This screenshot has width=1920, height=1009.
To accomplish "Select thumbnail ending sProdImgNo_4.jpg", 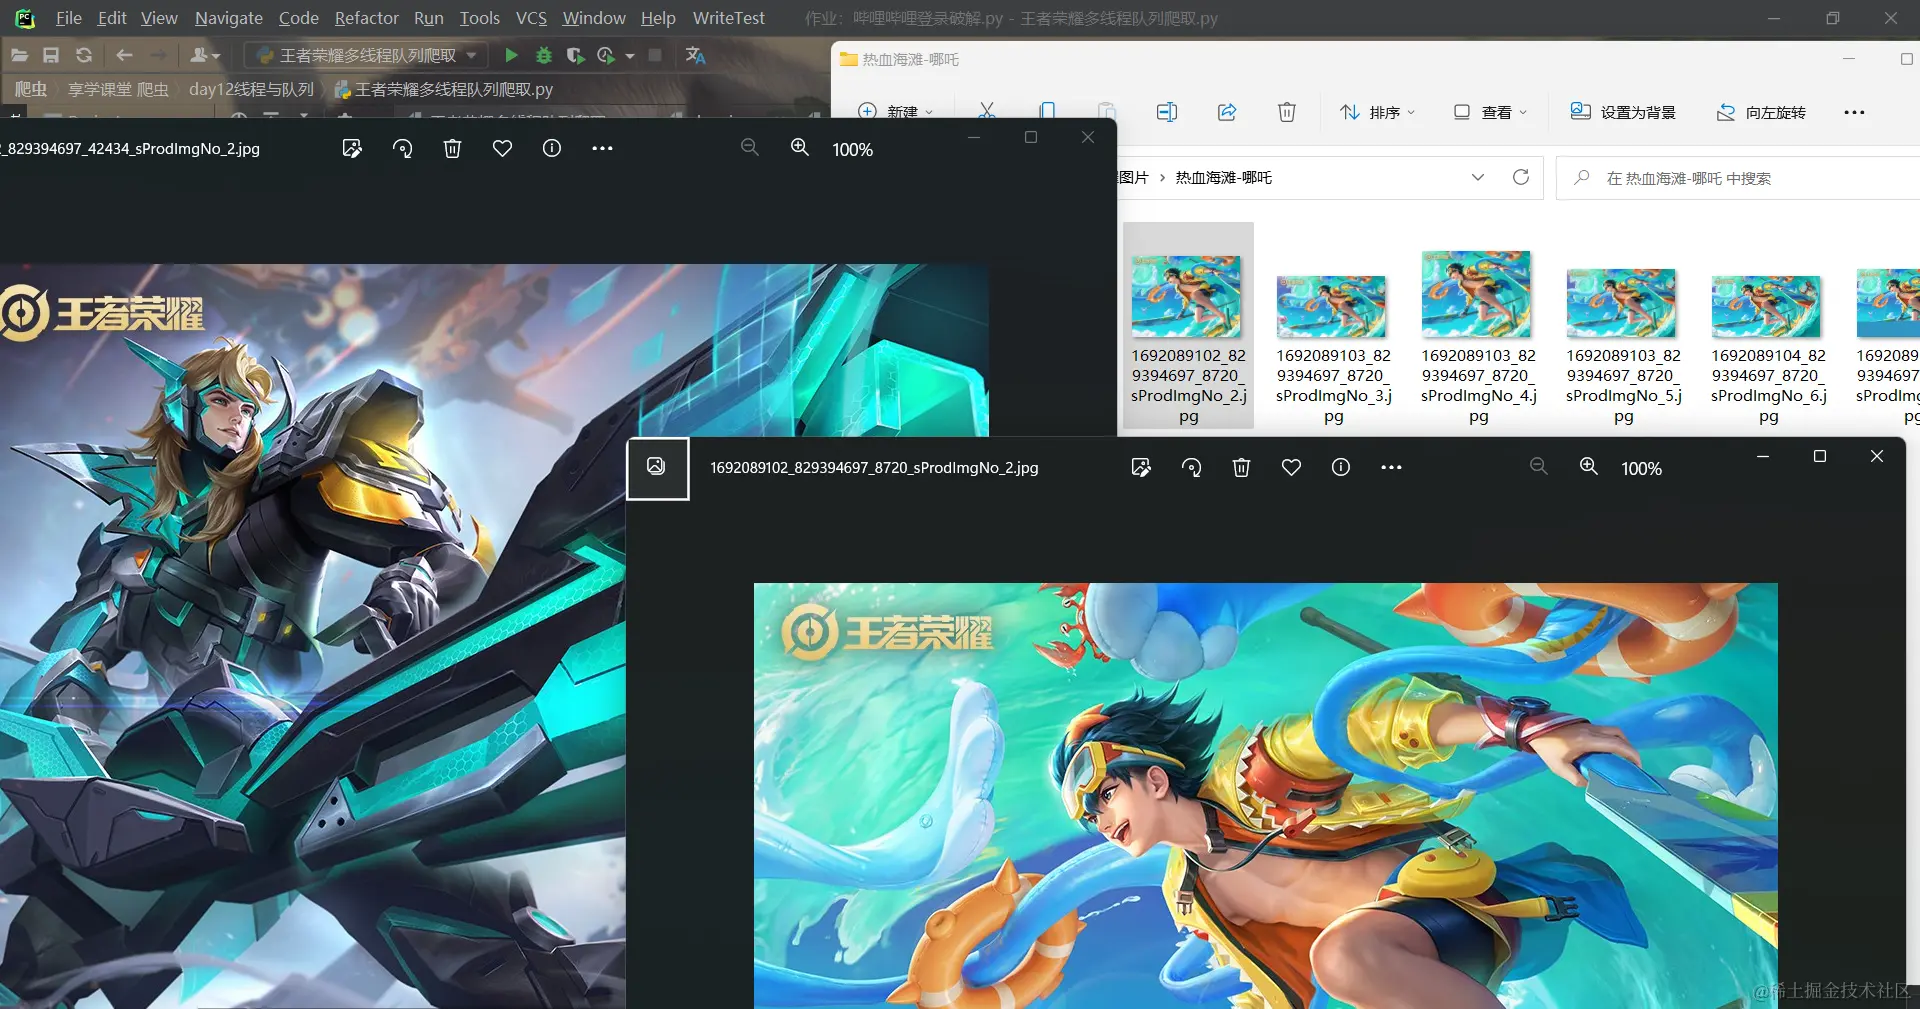I will pos(1478,326).
